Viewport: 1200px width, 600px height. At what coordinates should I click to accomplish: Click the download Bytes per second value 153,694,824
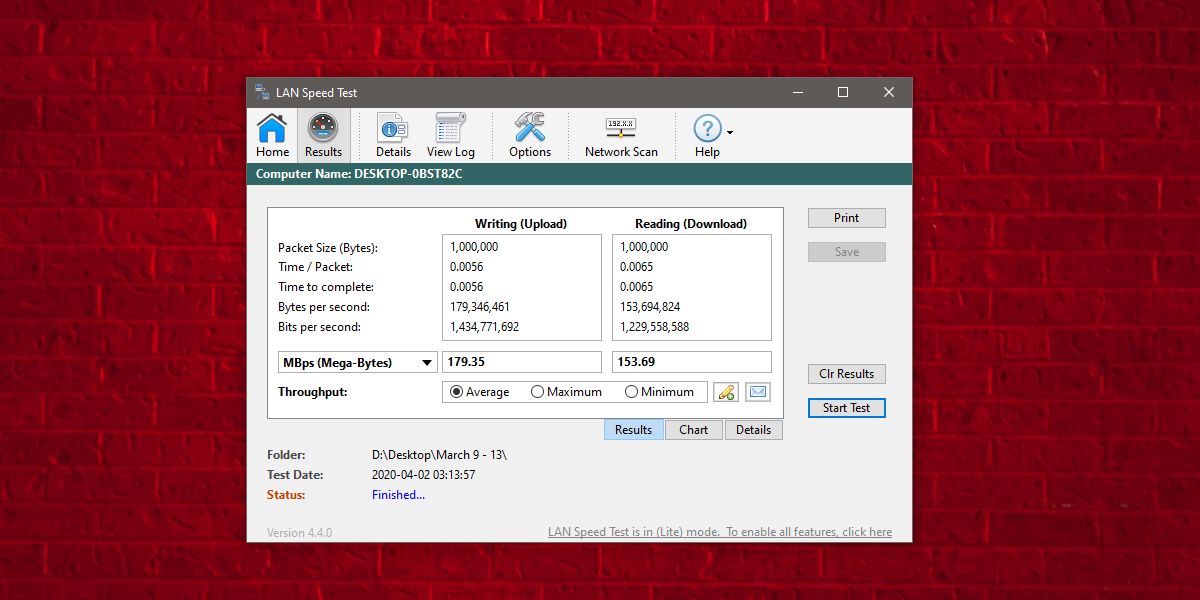pyautogui.click(x=649, y=307)
